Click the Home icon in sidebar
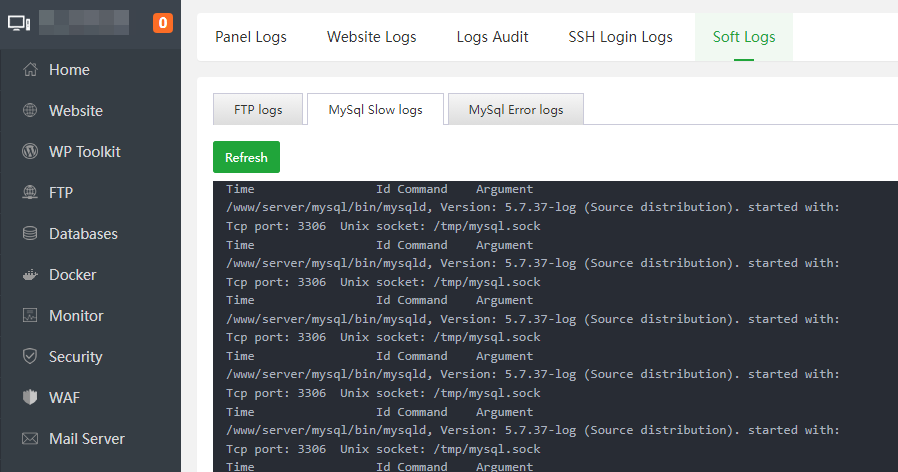Image resolution: width=898 pixels, height=472 pixels. click(x=30, y=70)
